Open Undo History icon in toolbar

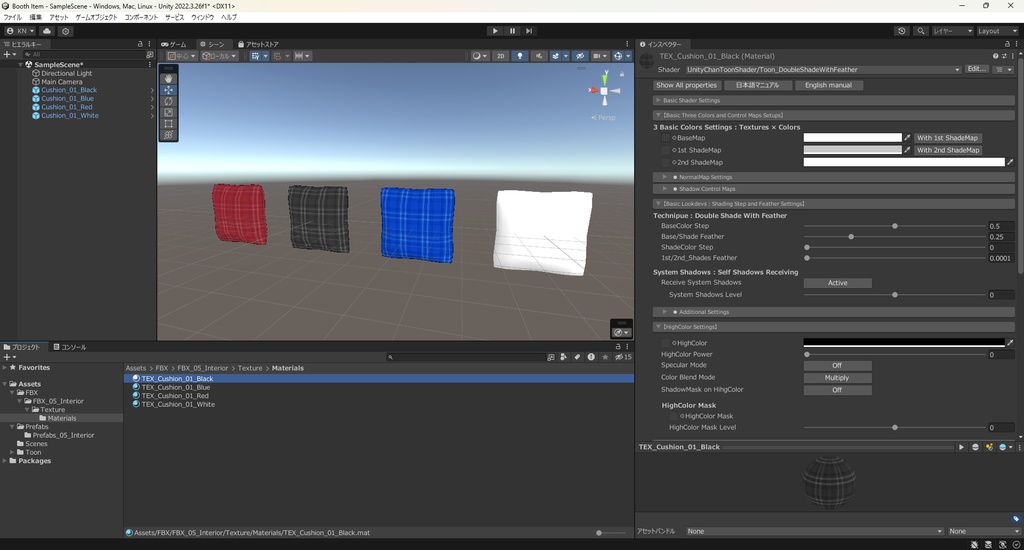coord(902,31)
